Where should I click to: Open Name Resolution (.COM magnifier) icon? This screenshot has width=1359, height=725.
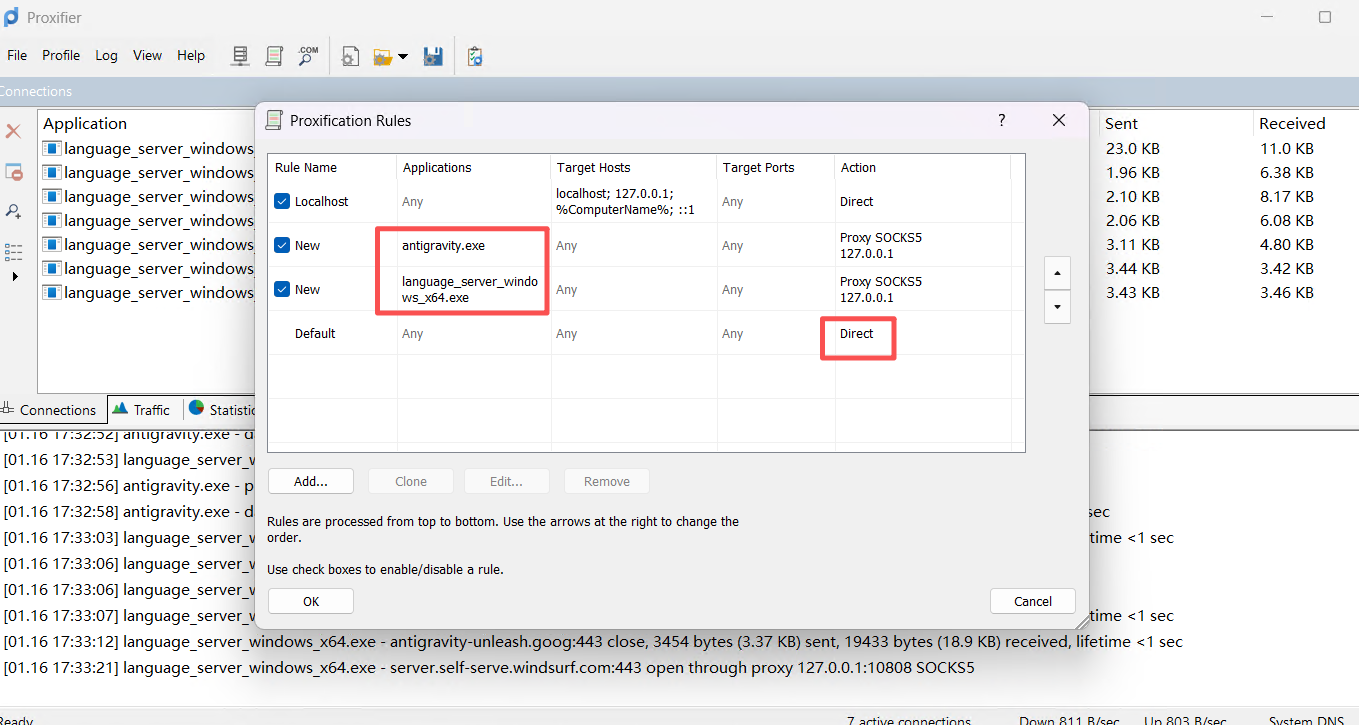tap(308, 56)
